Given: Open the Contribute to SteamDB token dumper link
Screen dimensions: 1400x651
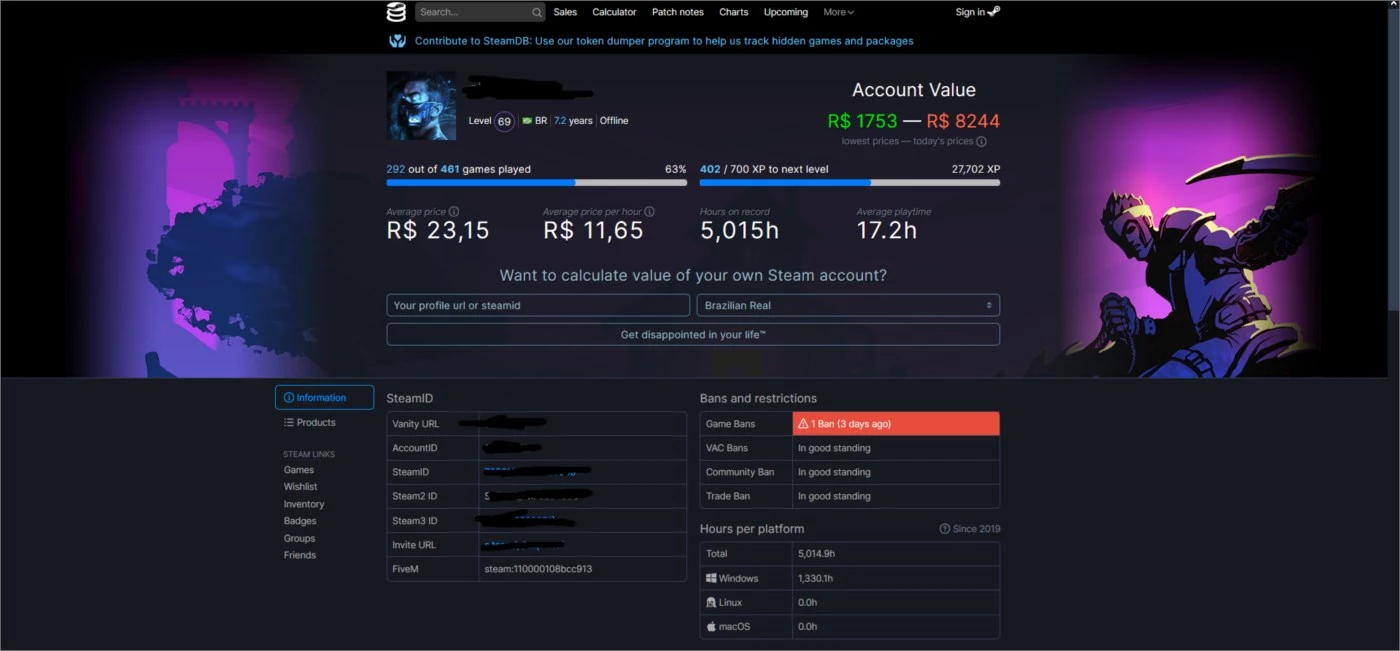Looking at the screenshot, I should coord(664,41).
